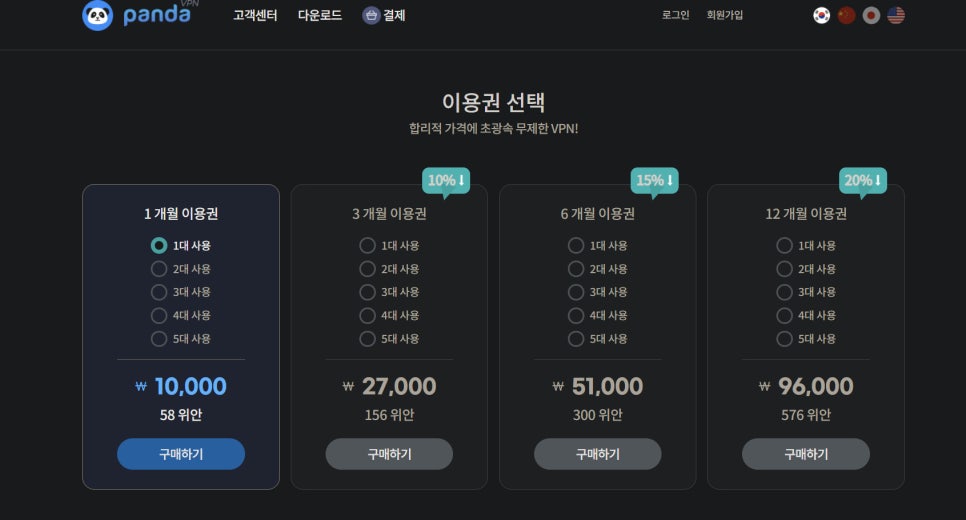The width and height of the screenshot is (966, 520).
Task: Switch language to Japanese flag
Action: tap(871, 15)
